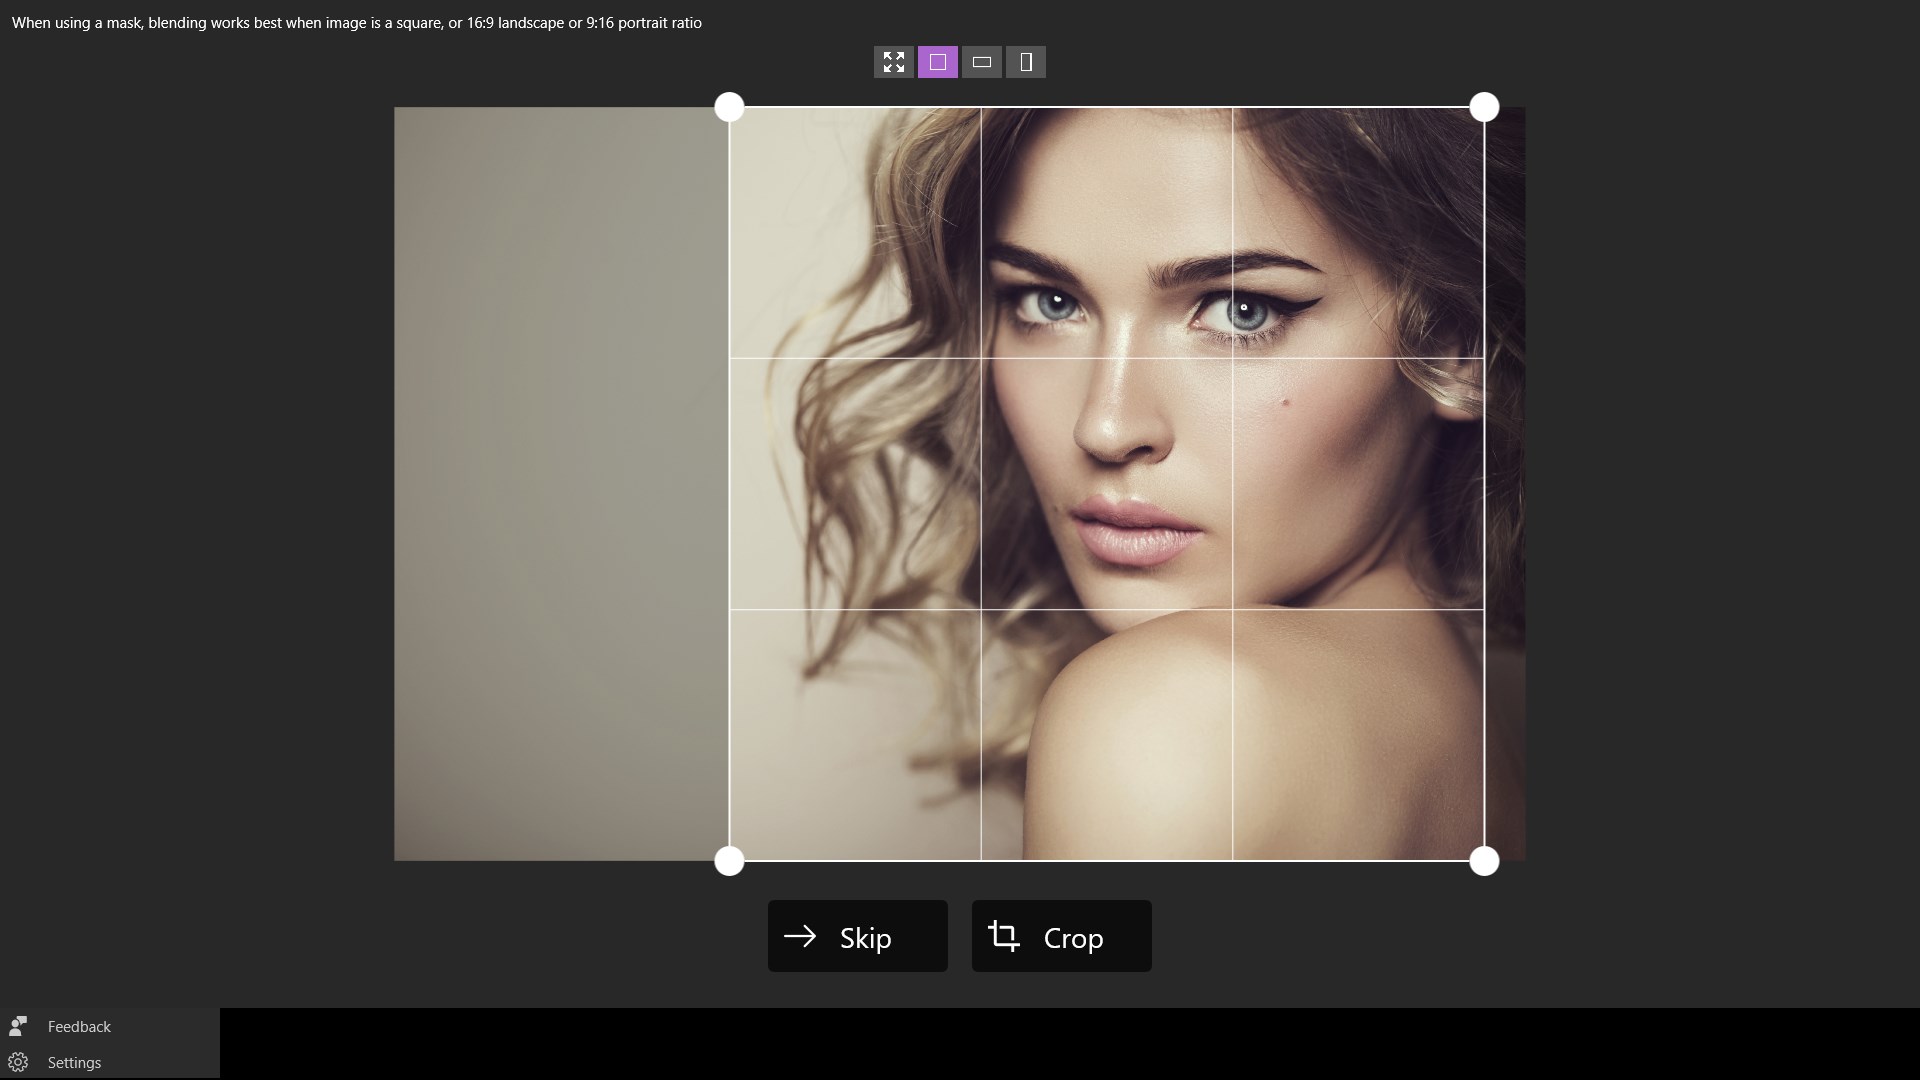Choose the square aspect ratio icon
Screen dimensions: 1920x1080
[937, 62]
